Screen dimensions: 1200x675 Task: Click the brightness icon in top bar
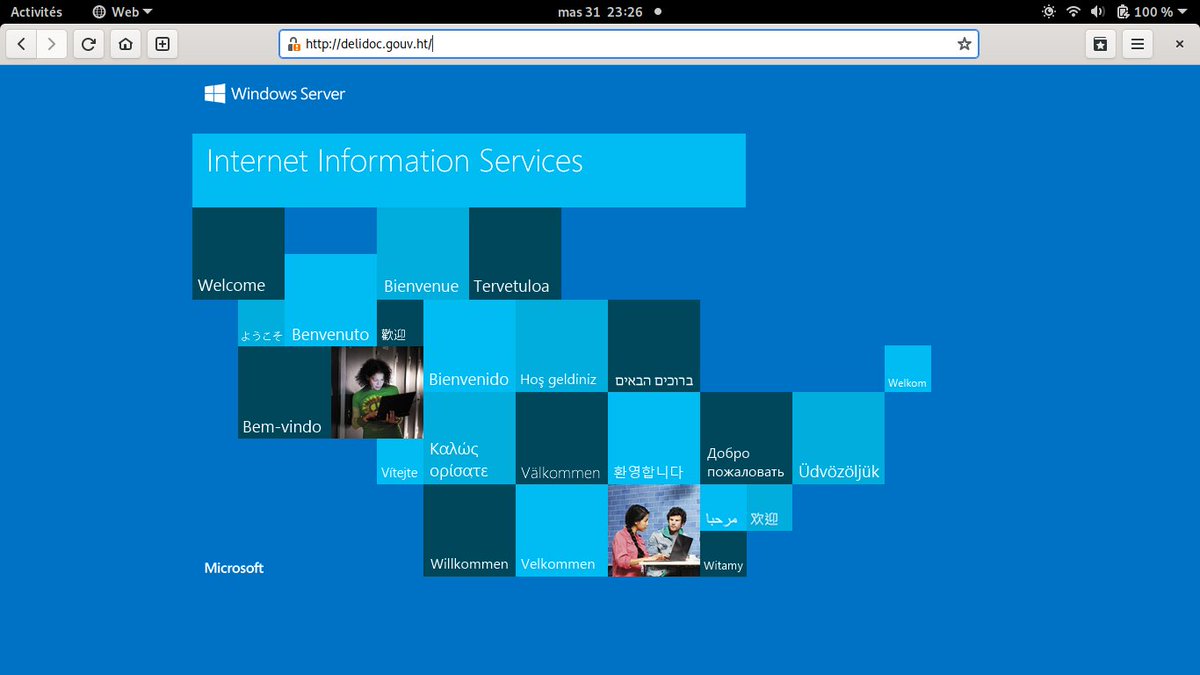click(x=1048, y=12)
